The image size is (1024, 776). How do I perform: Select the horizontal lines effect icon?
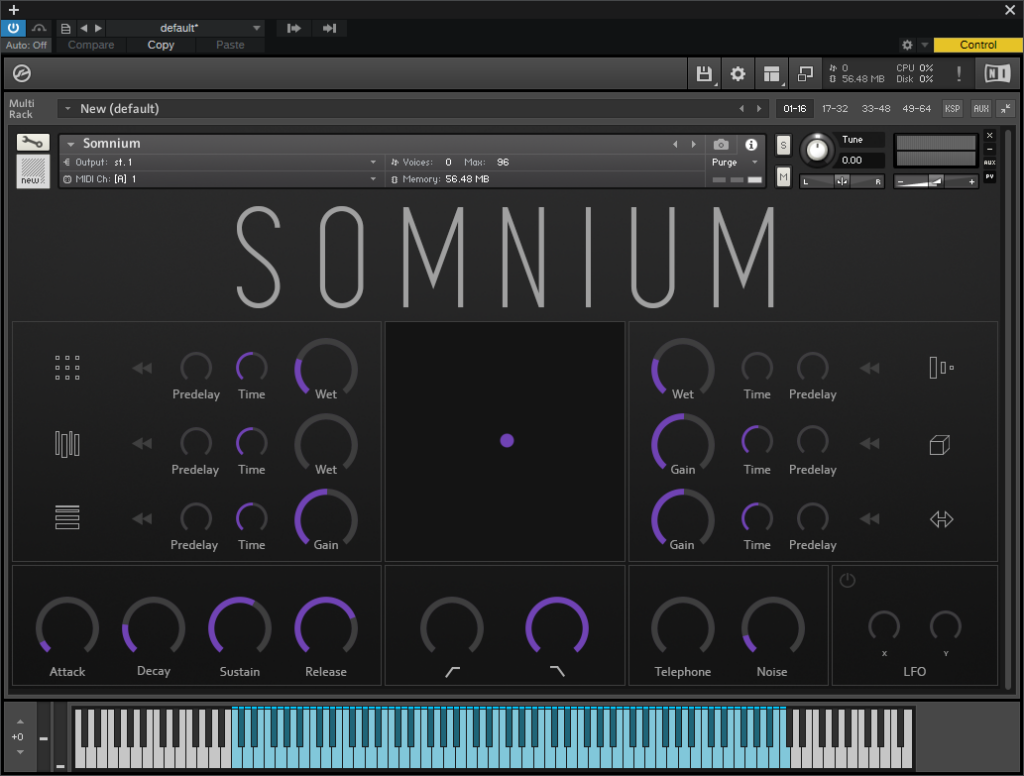[x=67, y=517]
